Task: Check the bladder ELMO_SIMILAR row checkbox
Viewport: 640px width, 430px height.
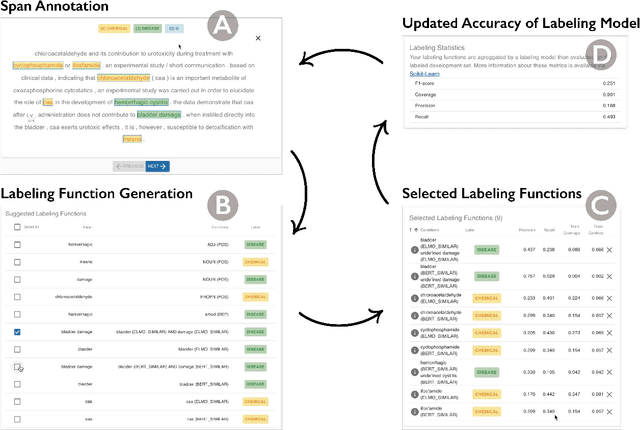Action: (17, 349)
